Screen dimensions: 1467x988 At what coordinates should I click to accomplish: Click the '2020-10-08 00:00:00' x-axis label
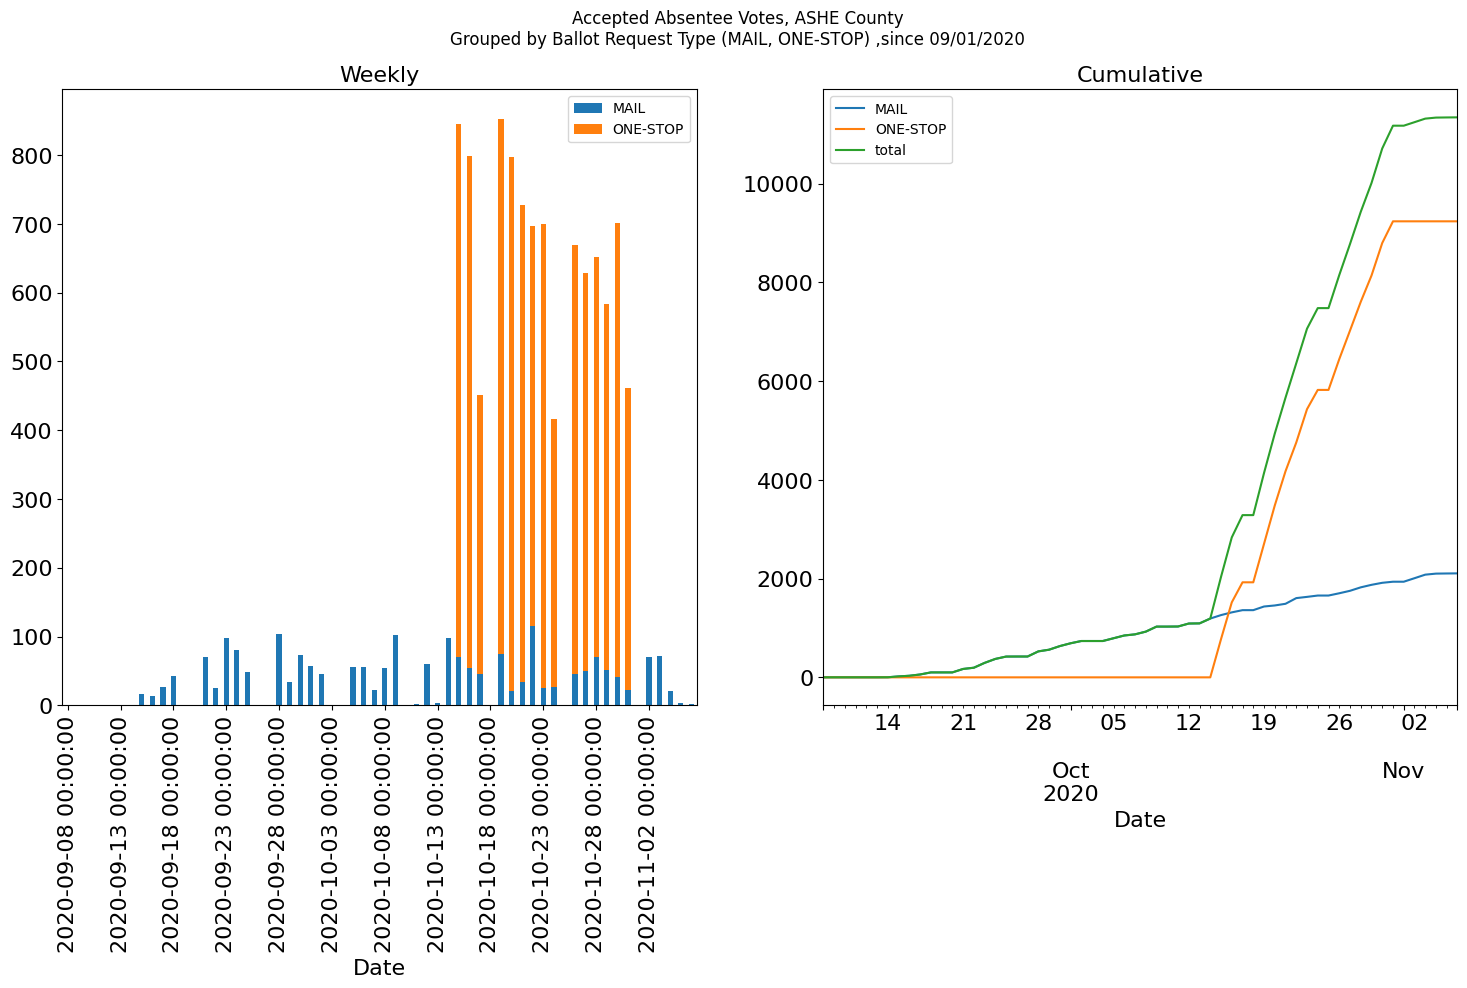pyautogui.click(x=385, y=833)
